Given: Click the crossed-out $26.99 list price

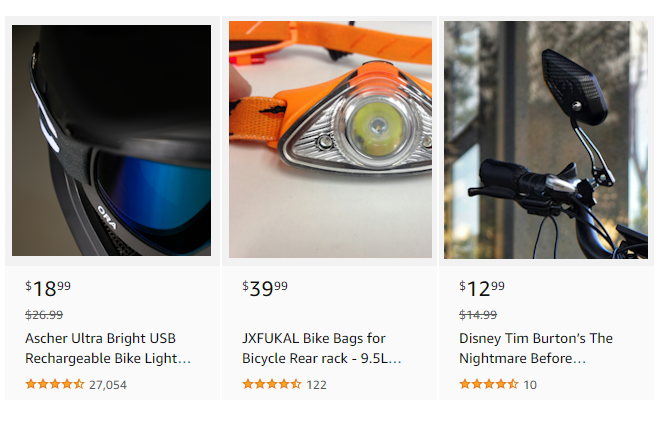Looking at the screenshot, I should click(44, 315).
